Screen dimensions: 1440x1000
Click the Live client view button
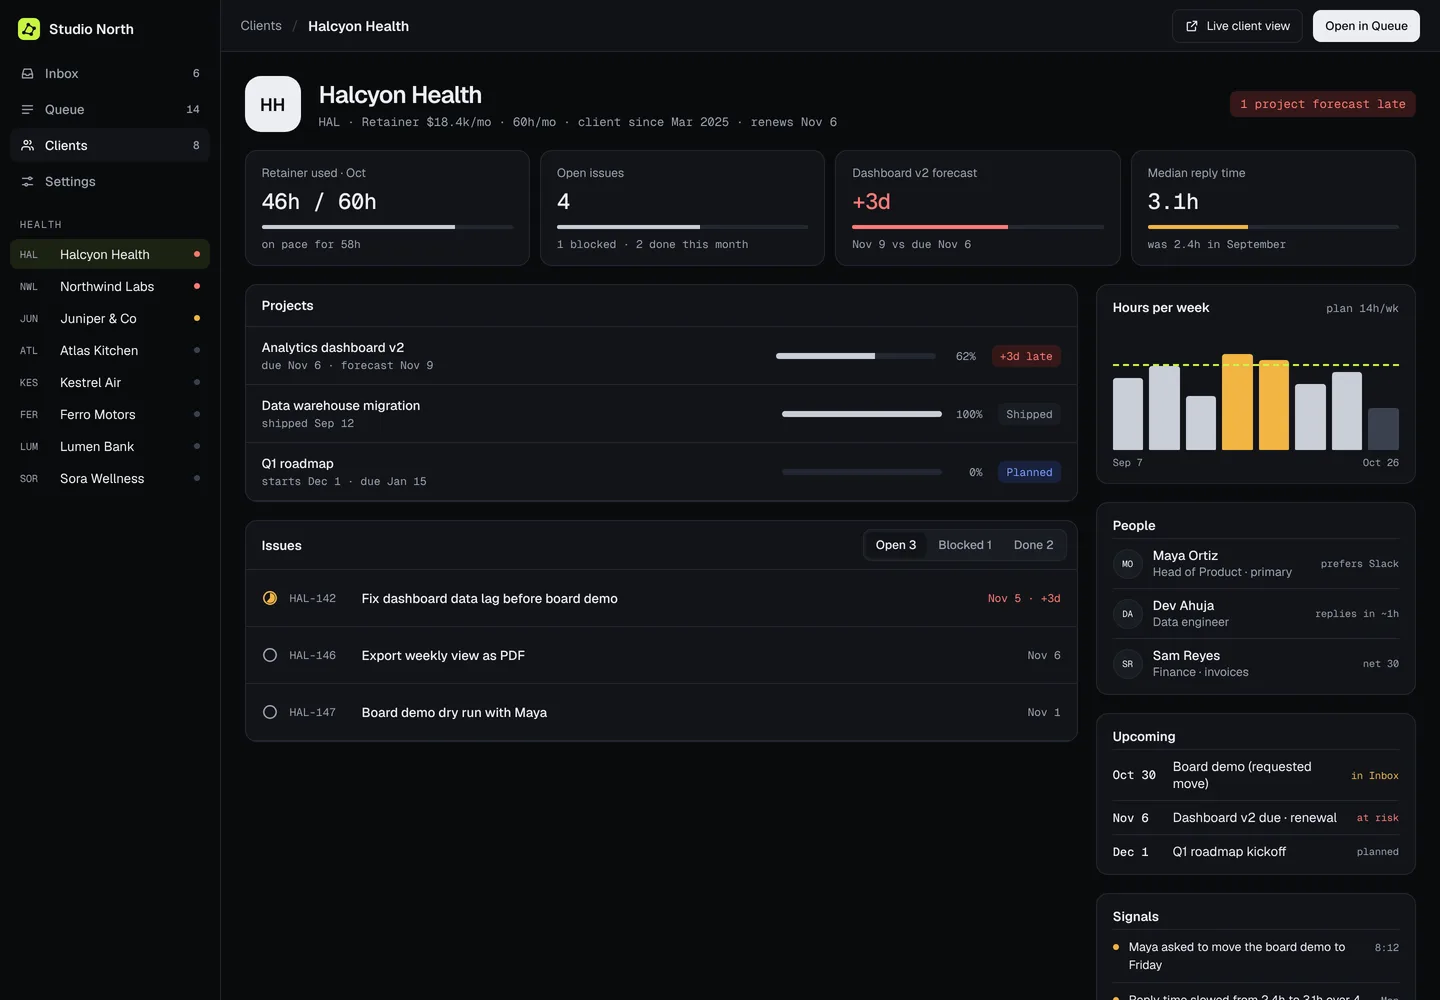pos(1237,26)
